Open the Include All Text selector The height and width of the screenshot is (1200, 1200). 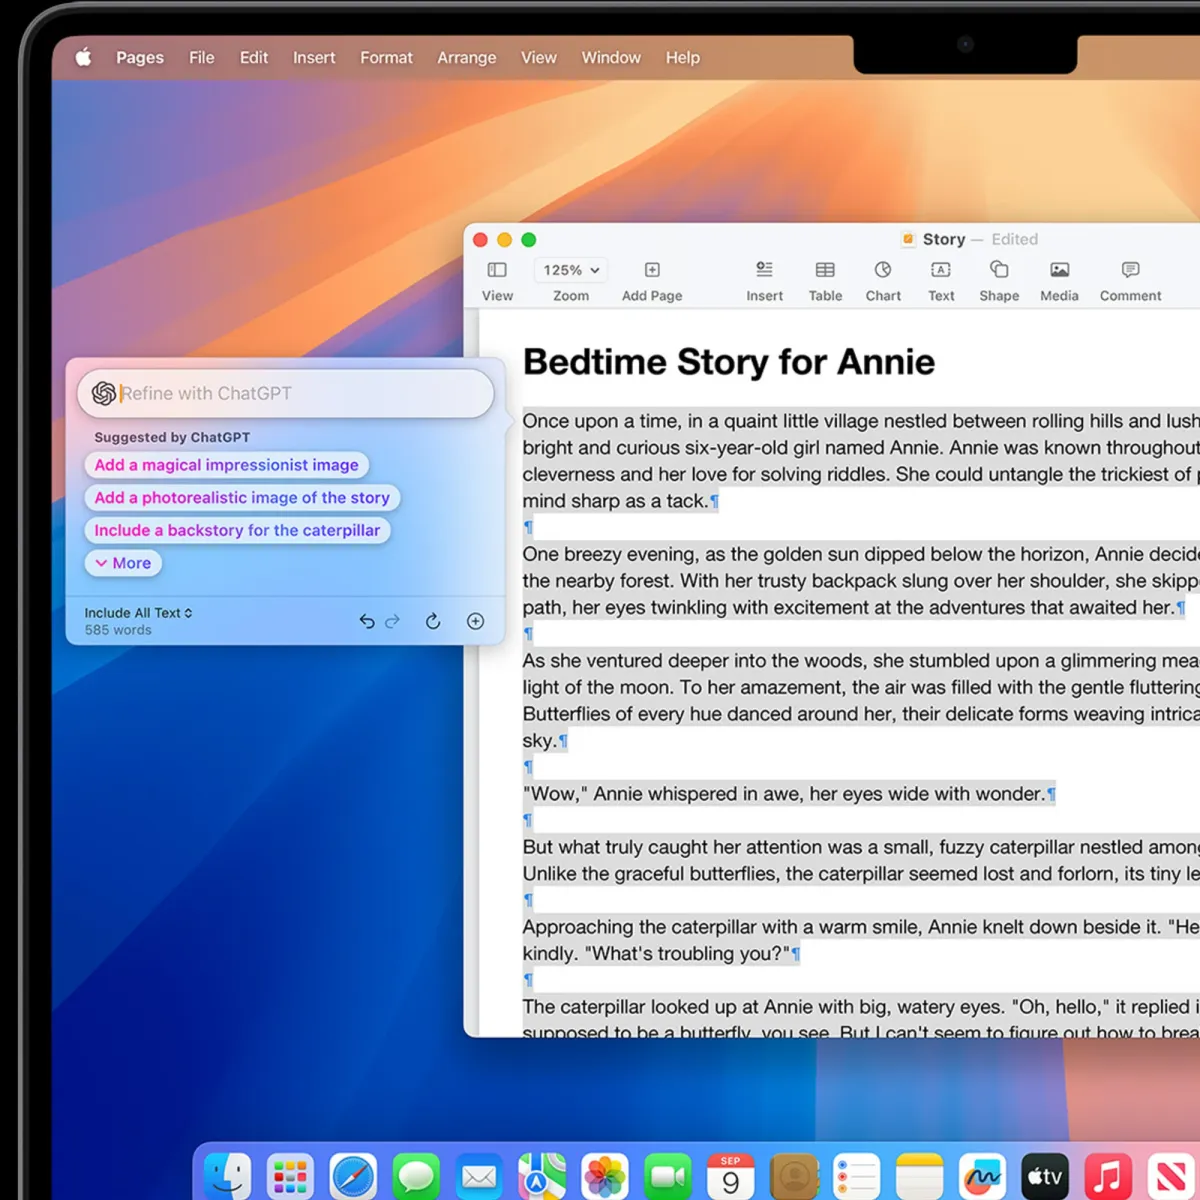(x=138, y=613)
